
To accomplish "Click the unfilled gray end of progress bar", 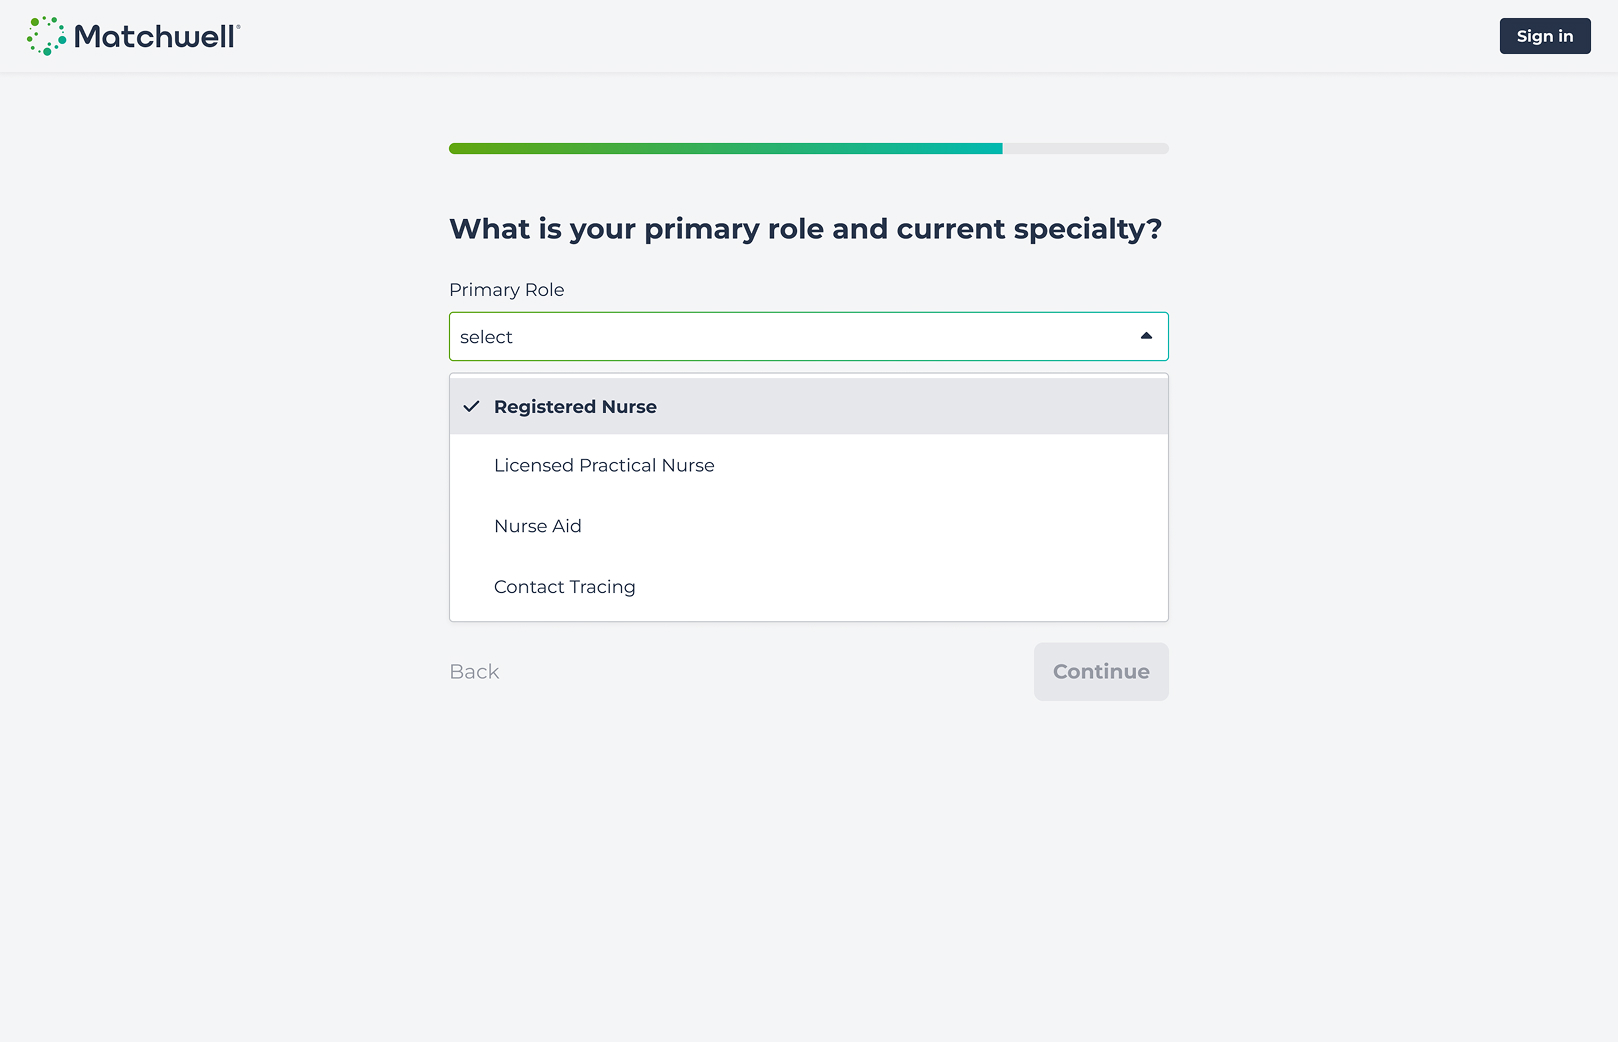I will [x=1085, y=148].
